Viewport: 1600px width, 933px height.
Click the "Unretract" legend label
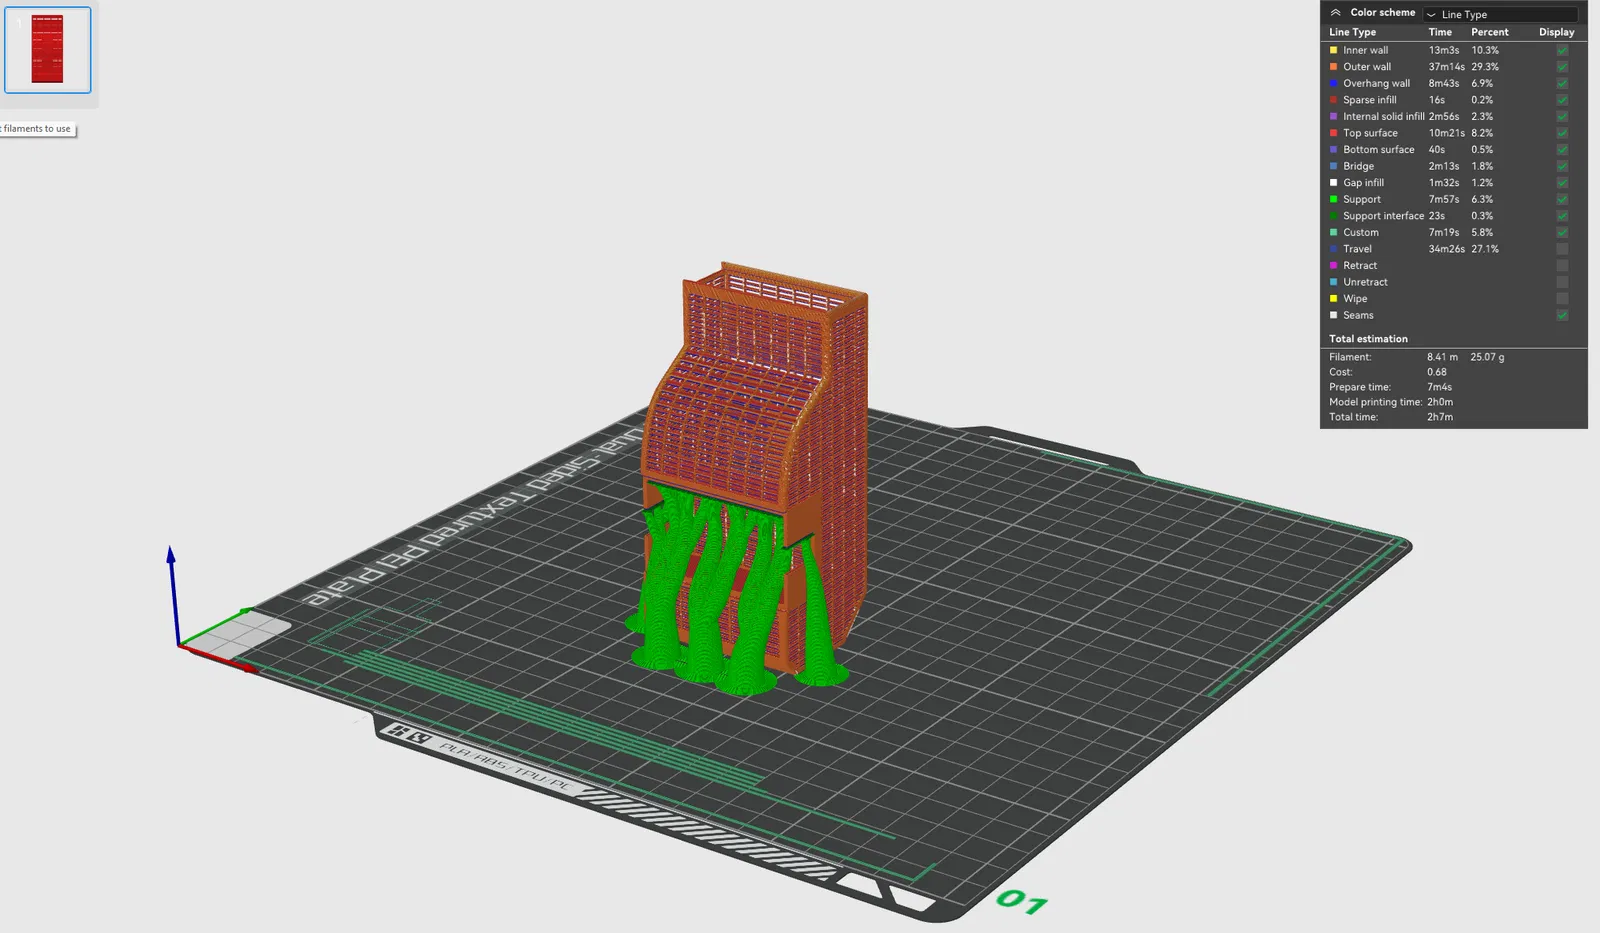[1365, 282]
